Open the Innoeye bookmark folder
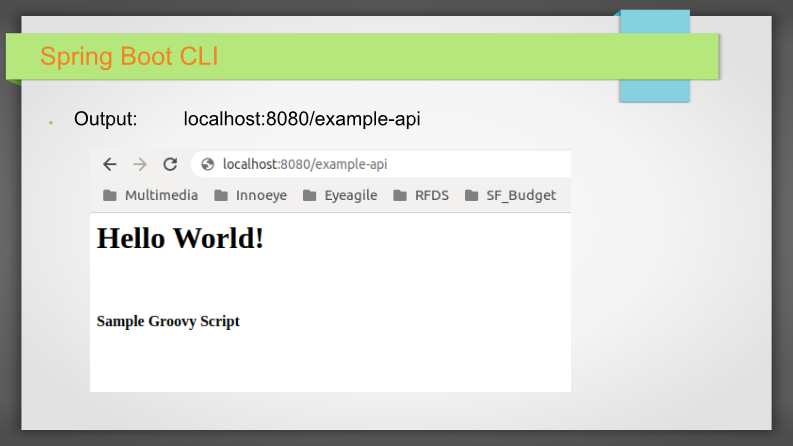Screen dimensions: 793x446 click(x=250, y=195)
